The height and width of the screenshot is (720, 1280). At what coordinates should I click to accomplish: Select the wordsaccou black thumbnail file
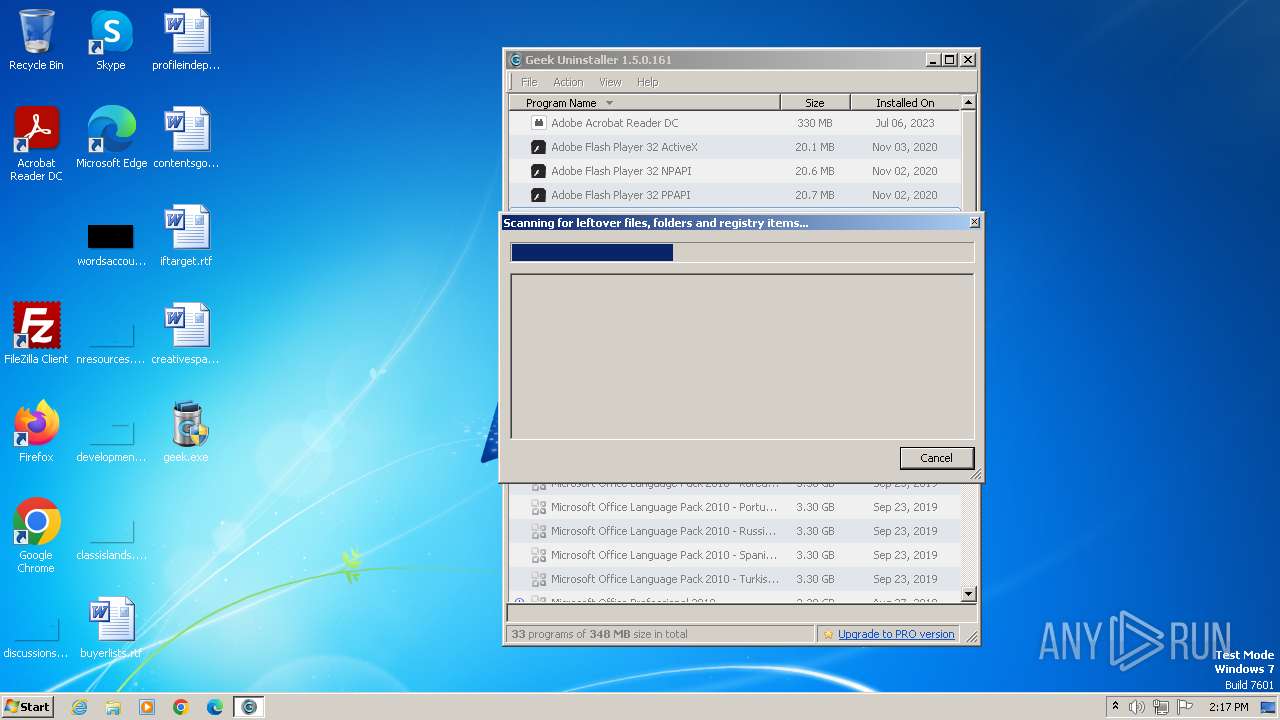click(111, 236)
